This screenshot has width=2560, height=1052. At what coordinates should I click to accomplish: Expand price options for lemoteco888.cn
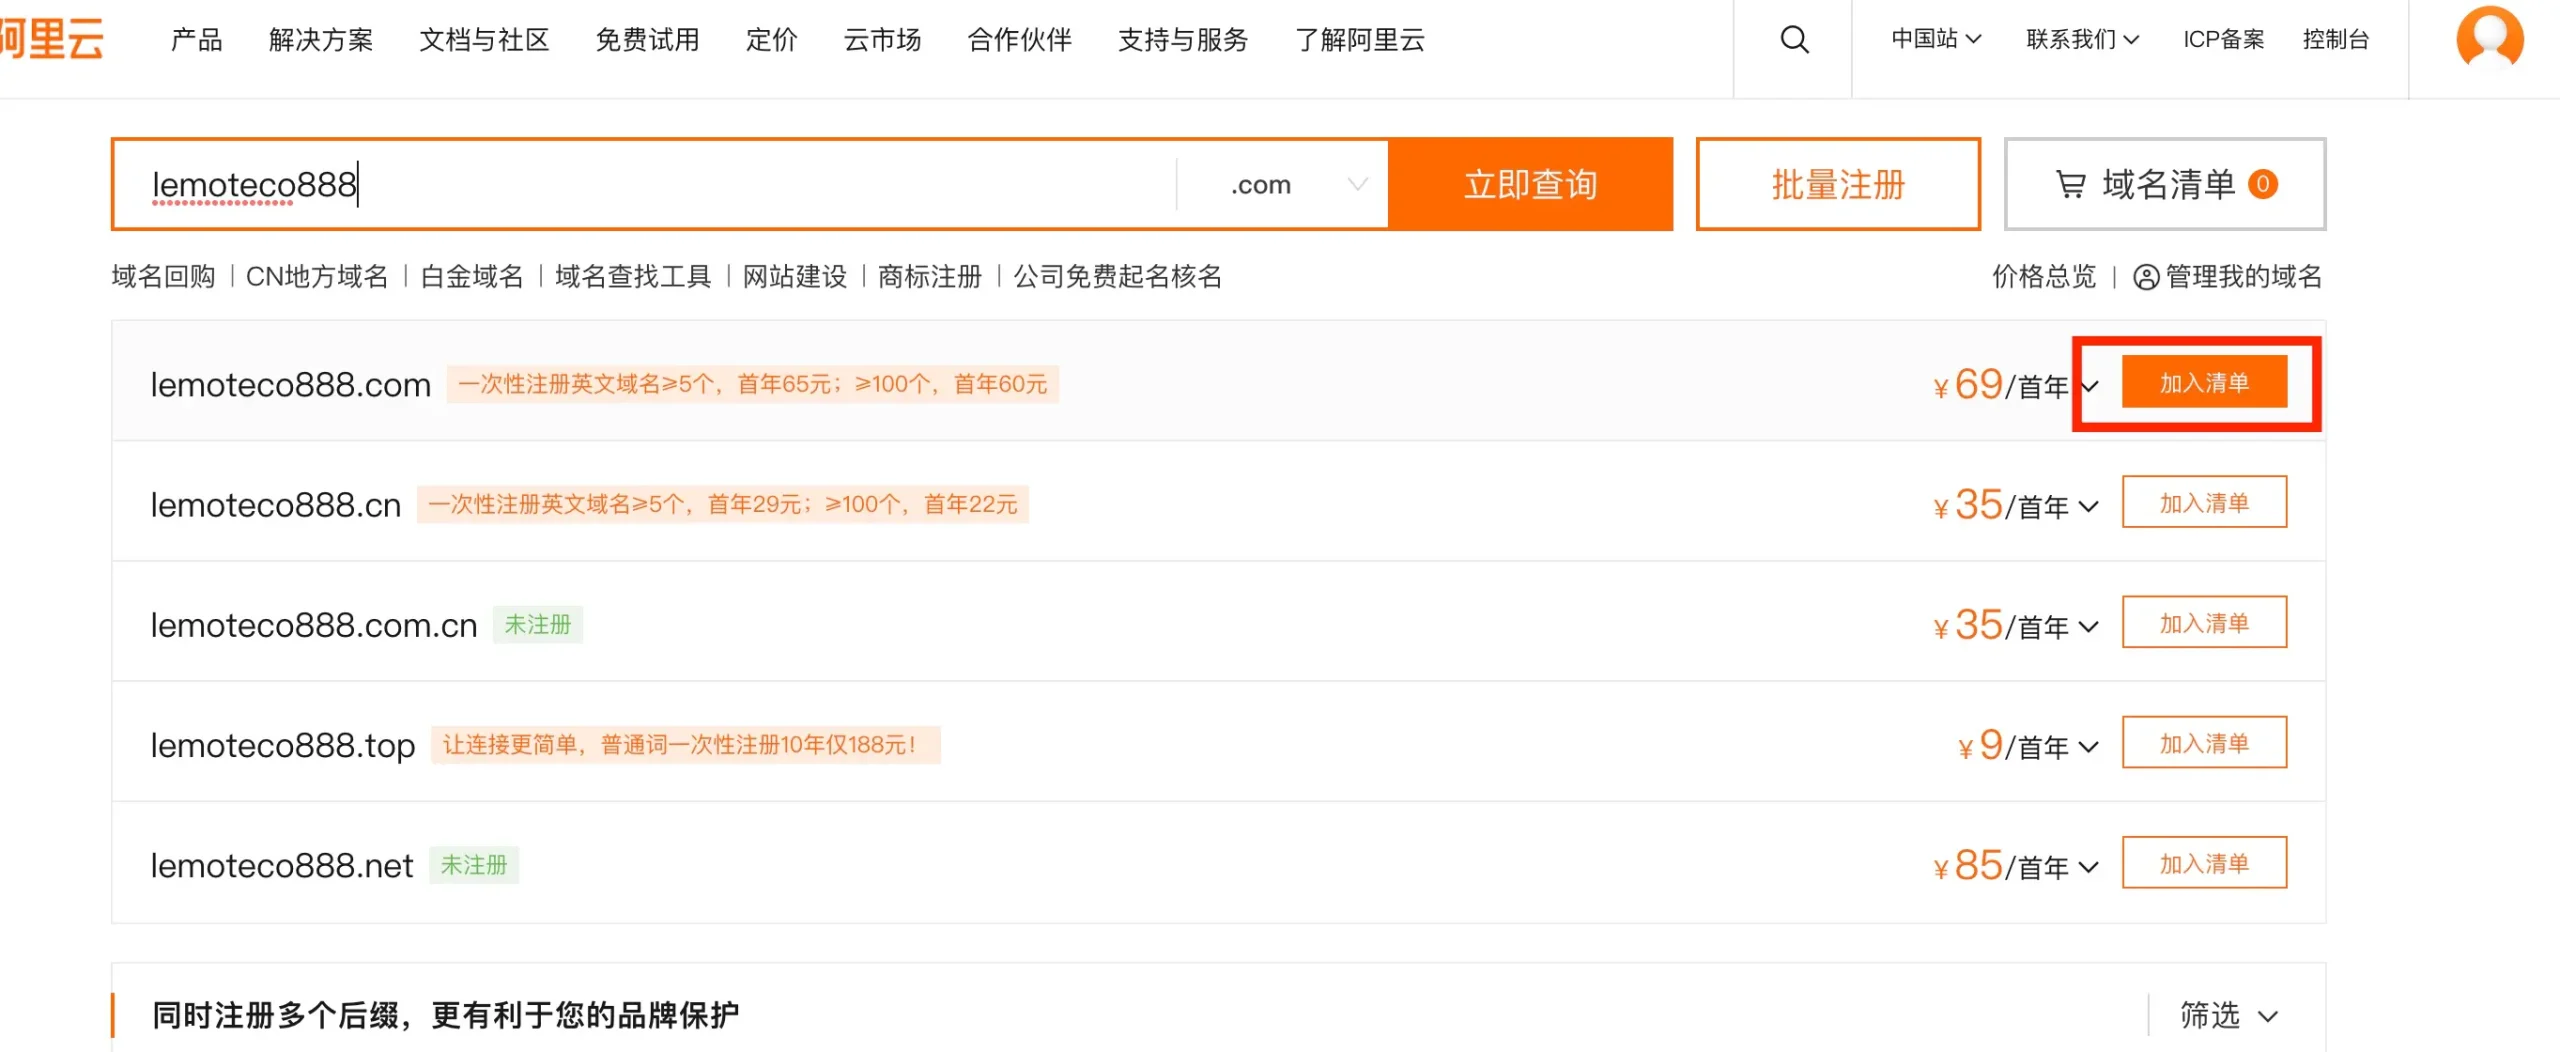[x=2088, y=507]
